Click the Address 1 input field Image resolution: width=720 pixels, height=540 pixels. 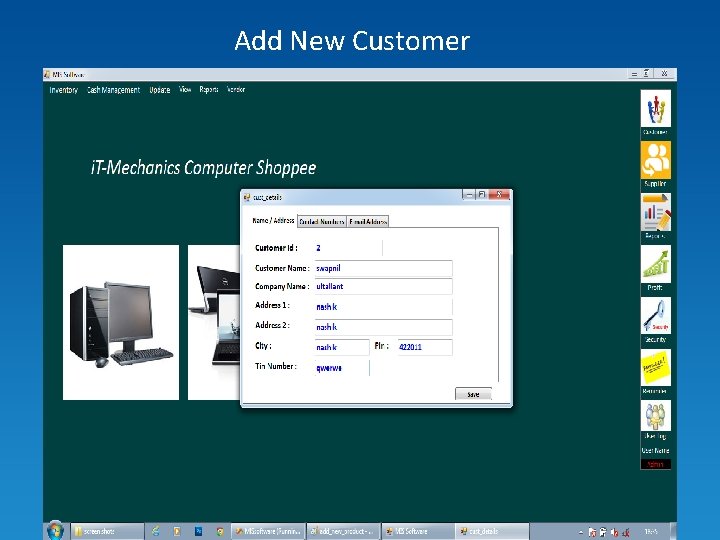383,307
